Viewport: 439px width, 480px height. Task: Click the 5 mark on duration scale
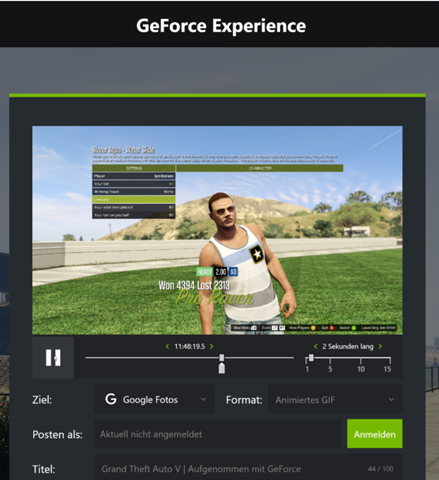tap(330, 369)
